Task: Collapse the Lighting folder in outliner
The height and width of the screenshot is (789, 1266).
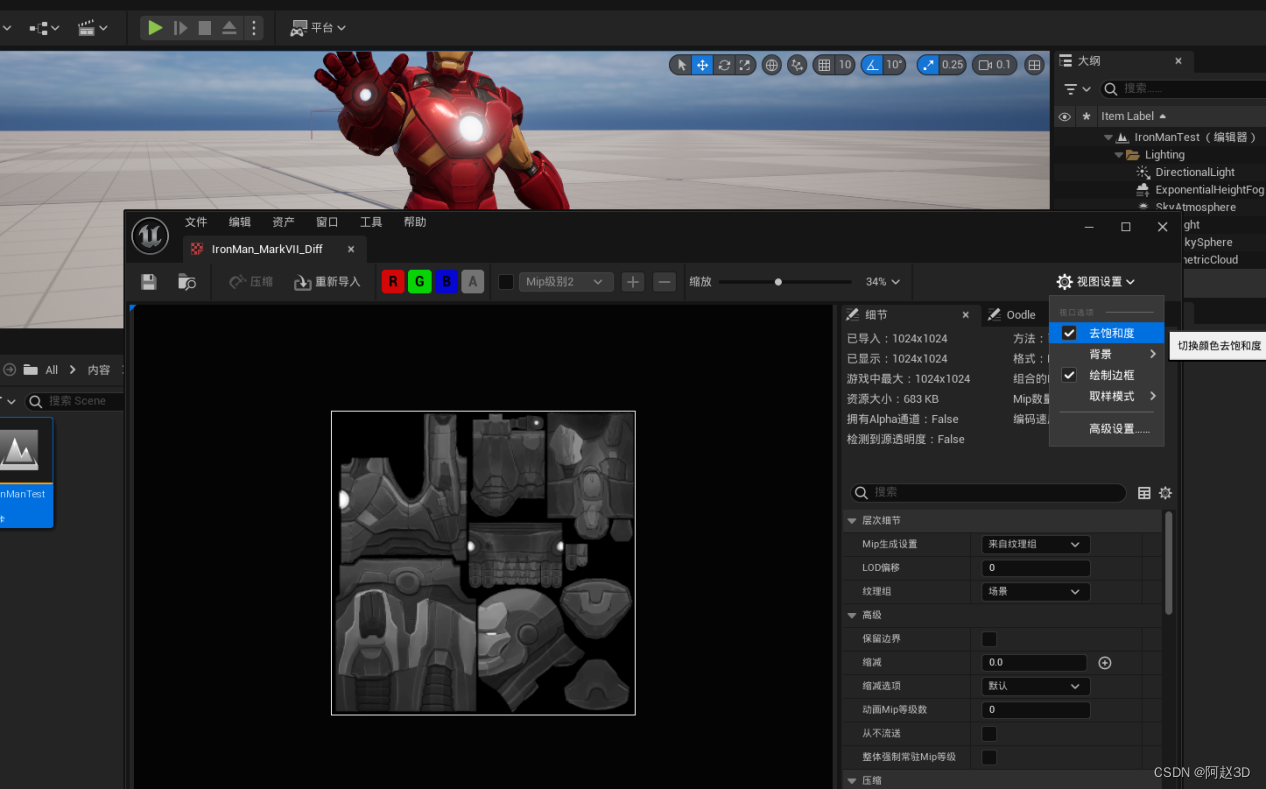Action: tap(1119, 155)
